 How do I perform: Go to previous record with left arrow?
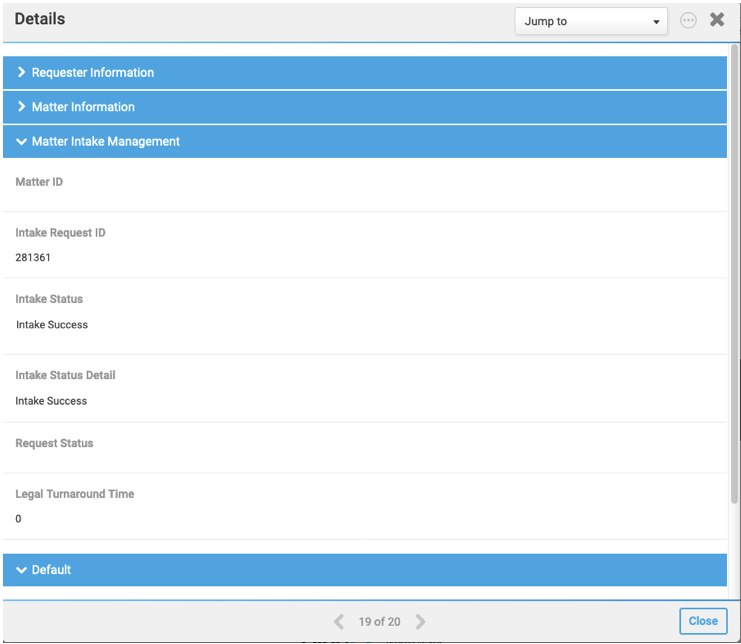tap(339, 621)
